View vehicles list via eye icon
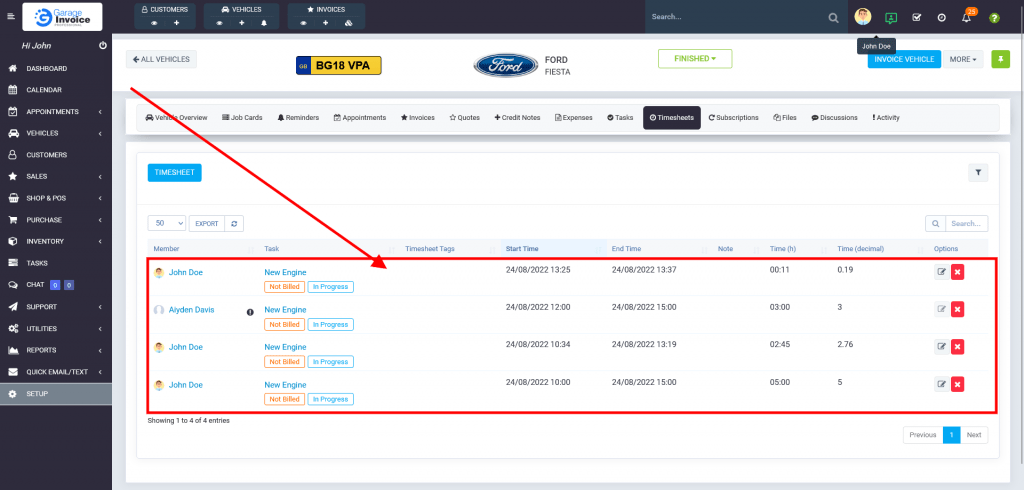Image resolution: width=1024 pixels, height=490 pixels. point(219,23)
